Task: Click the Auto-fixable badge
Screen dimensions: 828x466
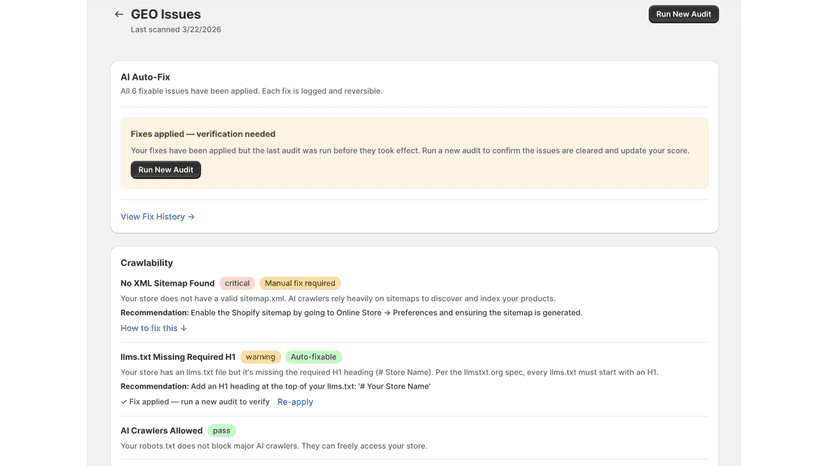Action: (314, 357)
